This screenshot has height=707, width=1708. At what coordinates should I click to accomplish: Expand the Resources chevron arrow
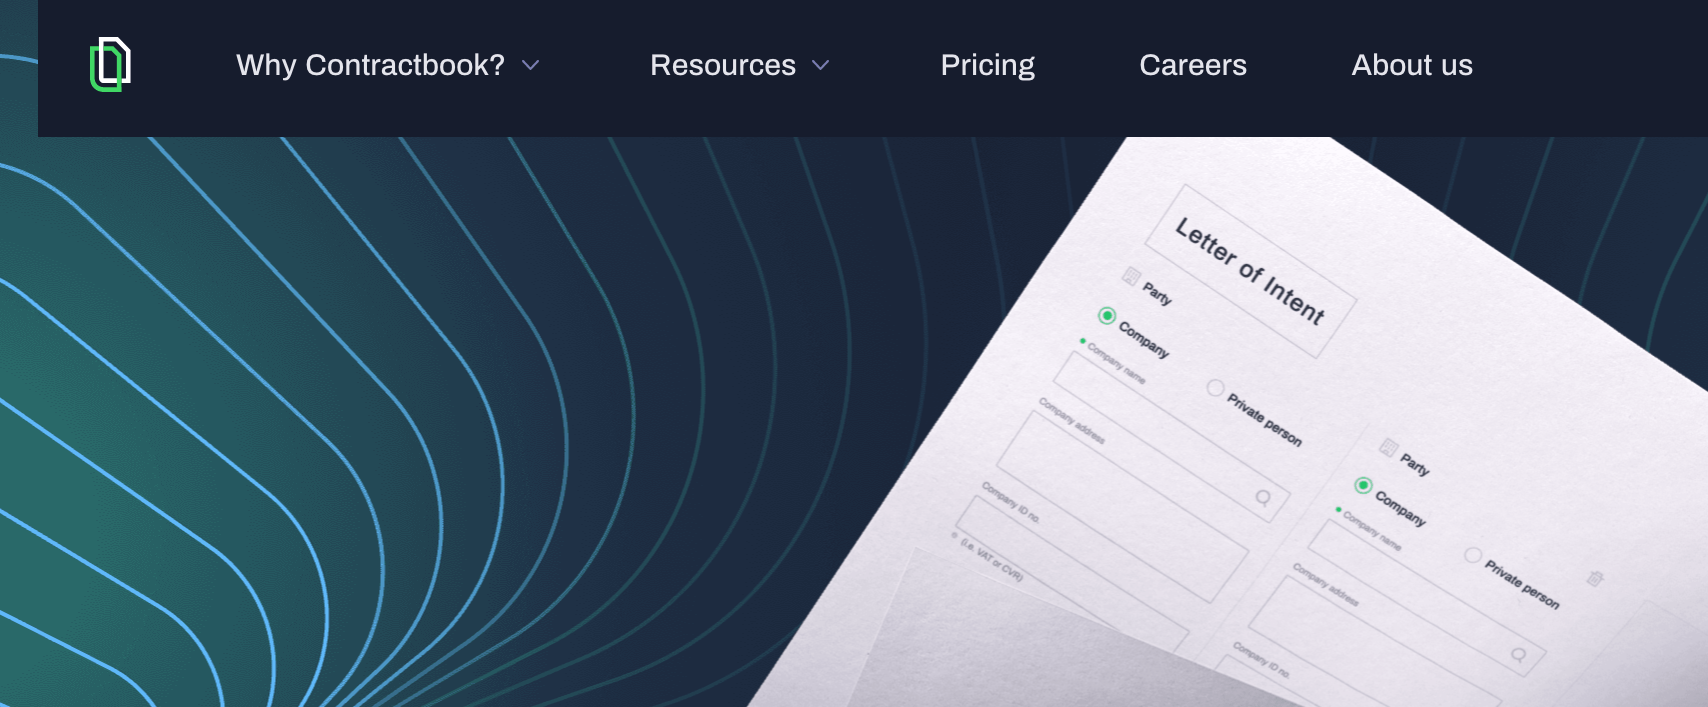821,66
